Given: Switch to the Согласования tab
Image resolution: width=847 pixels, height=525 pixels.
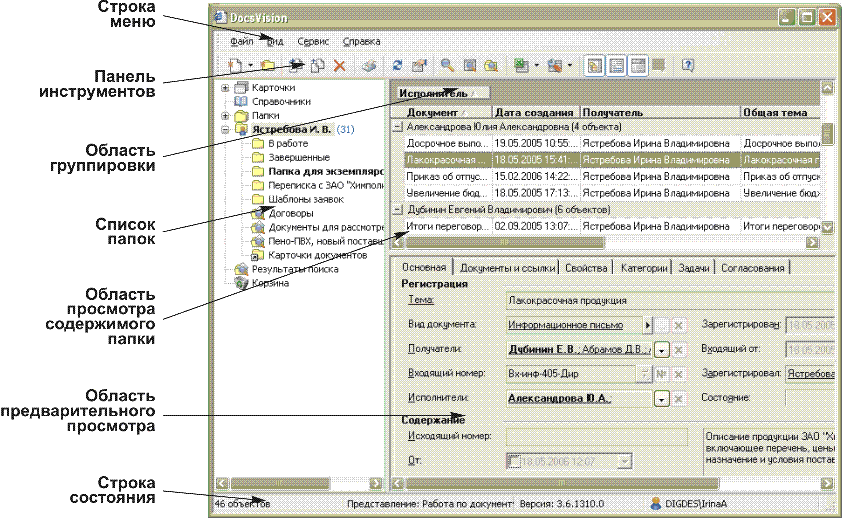Looking at the screenshot, I should (752, 268).
